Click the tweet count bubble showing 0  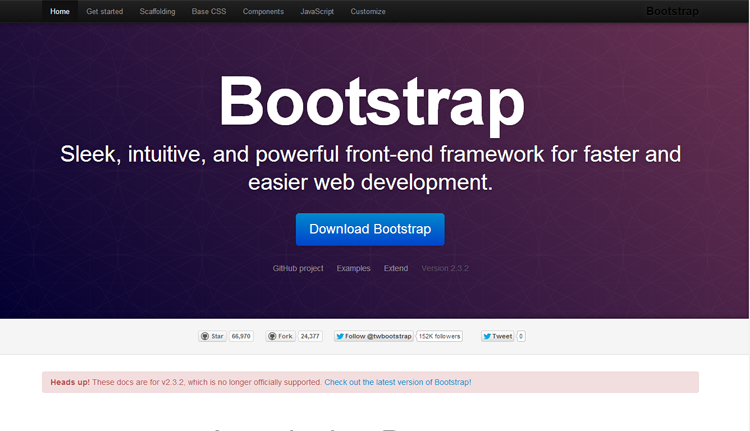[x=521, y=336]
